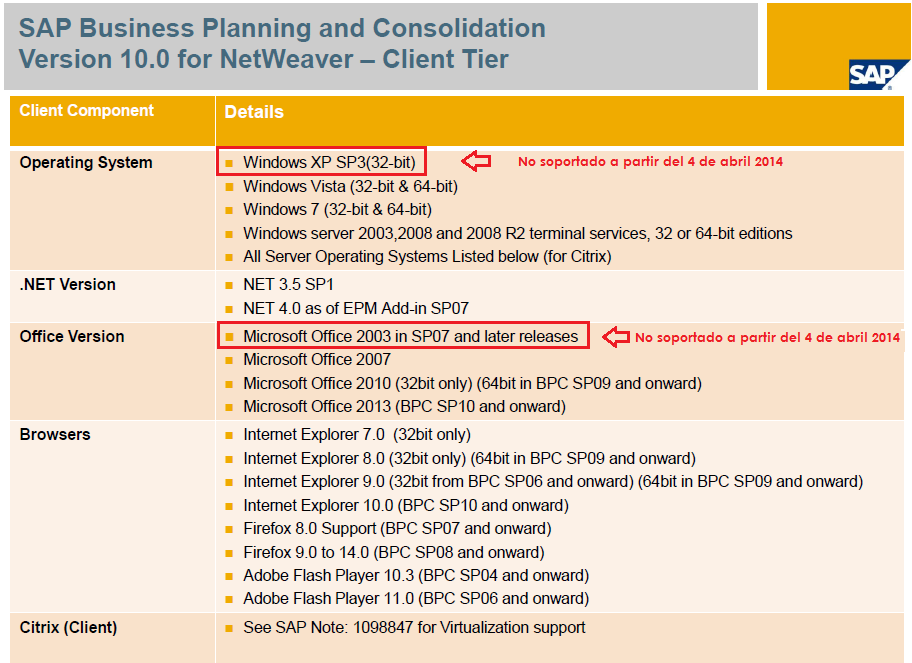The image size is (912, 663).
Task: Click the red note next to Windows XP
Action: 650,161
